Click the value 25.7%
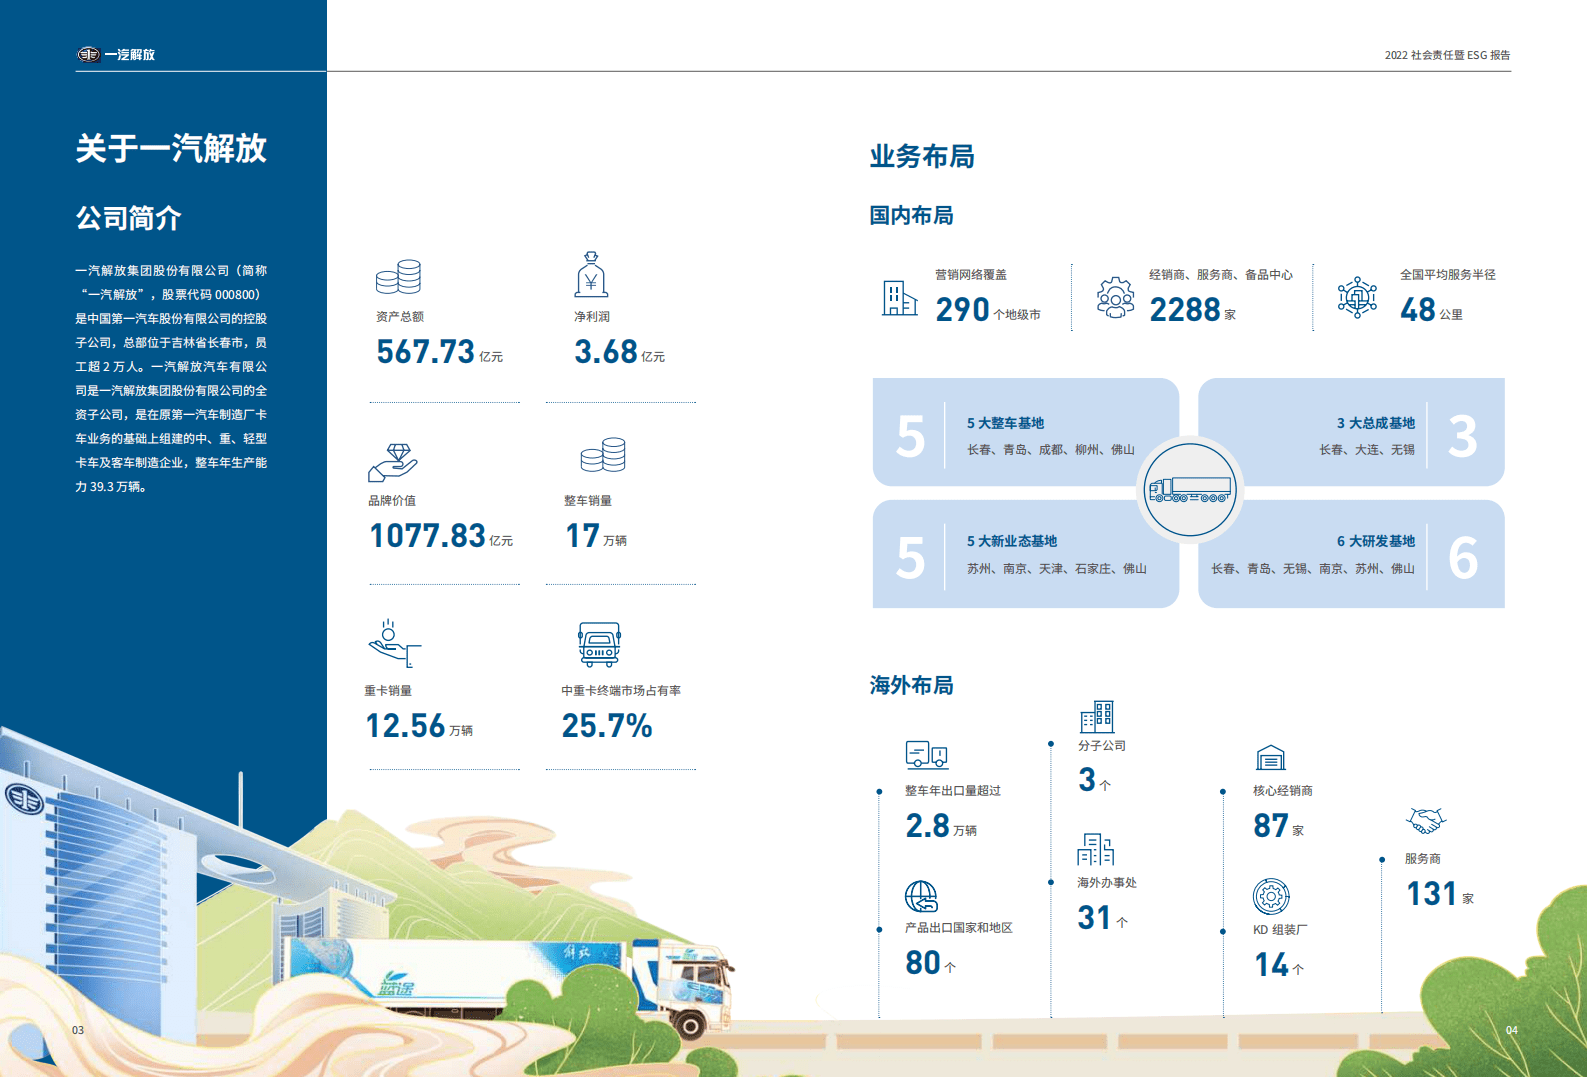This screenshot has width=1587, height=1077. click(x=607, y=726)
